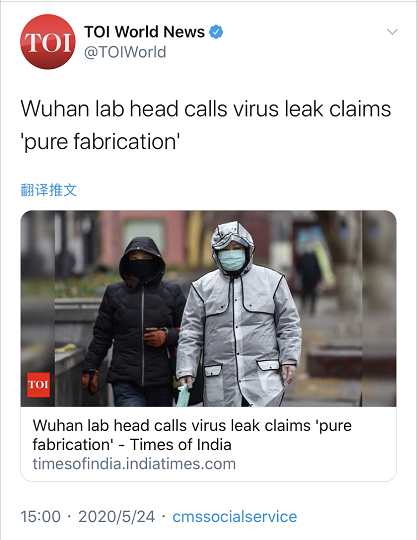This screenshot has width=417, height=540.
Task: Visit the timesofindia.indiatimes.com domain link
Action: (134, 464)
